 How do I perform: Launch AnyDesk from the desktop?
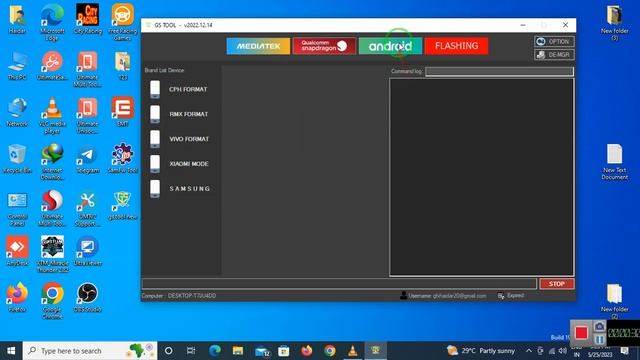[x=17, y=251]
